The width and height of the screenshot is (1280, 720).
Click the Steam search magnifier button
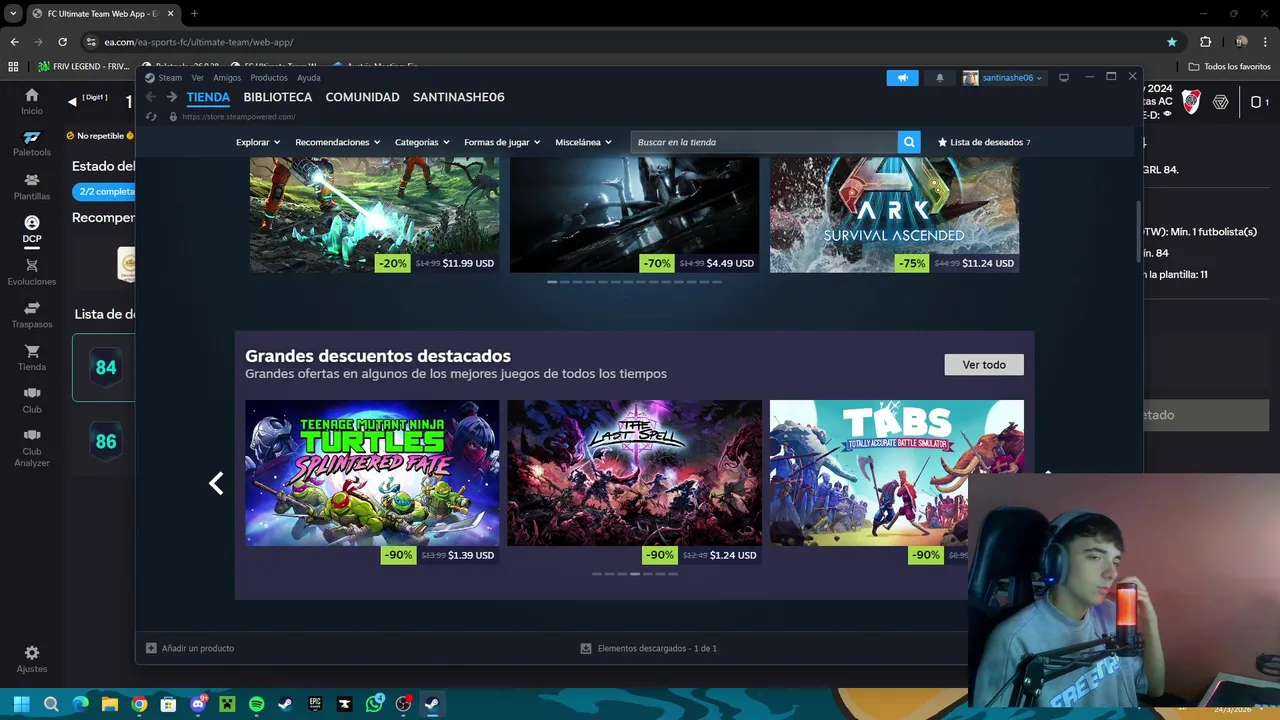pyautogui.click(x=909, y=142)
